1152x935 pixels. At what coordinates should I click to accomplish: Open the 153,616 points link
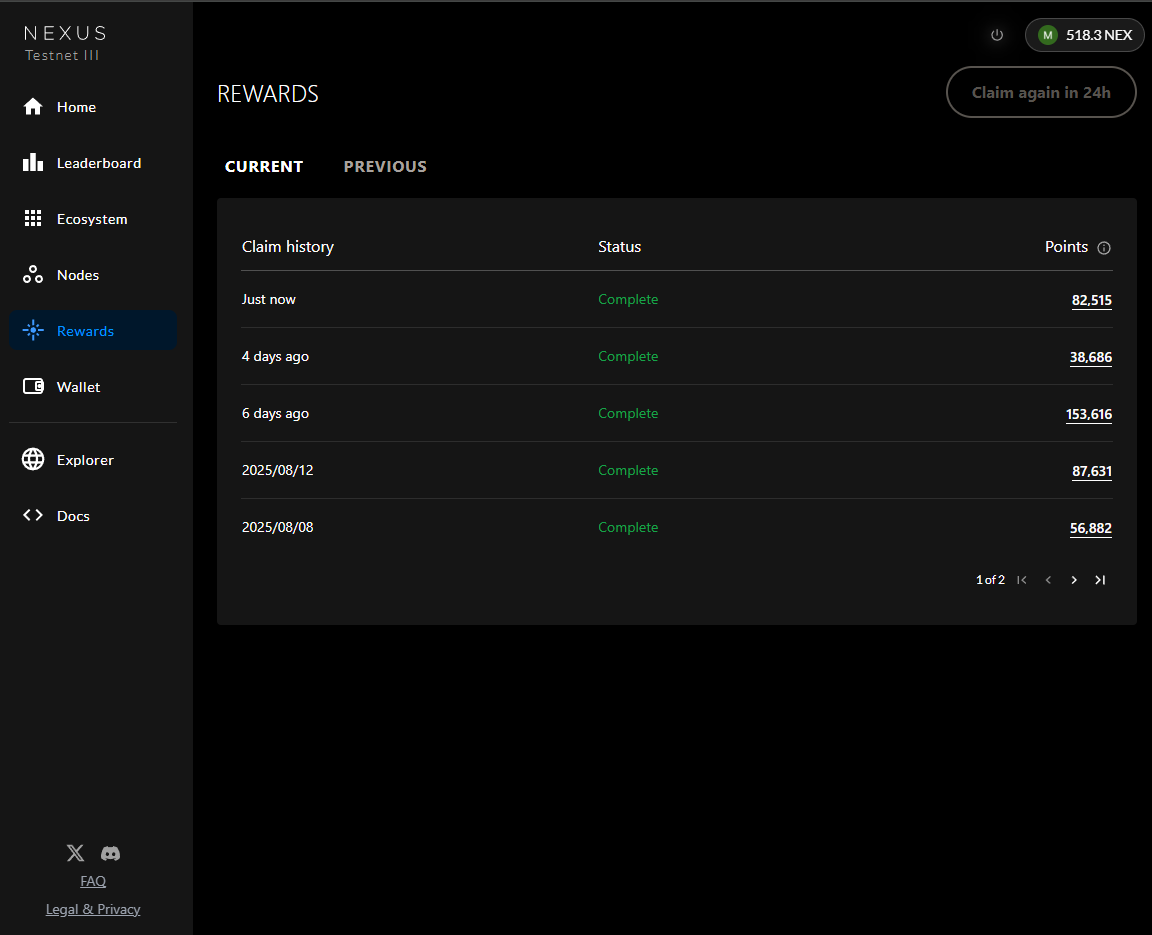(1089, 414)
